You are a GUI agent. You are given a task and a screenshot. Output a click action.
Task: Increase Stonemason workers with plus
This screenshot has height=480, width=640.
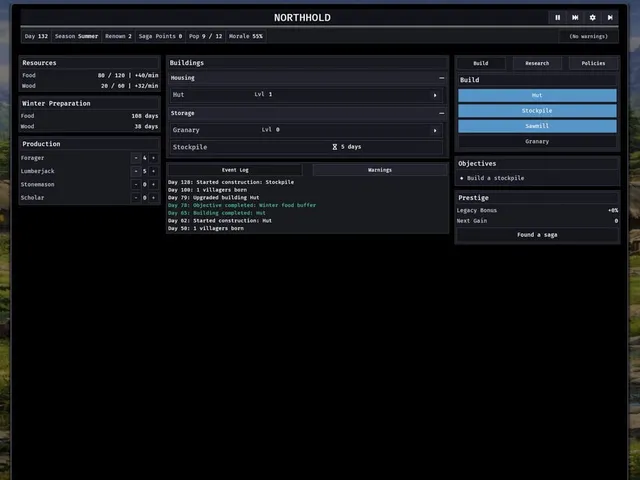coord(153,184)
